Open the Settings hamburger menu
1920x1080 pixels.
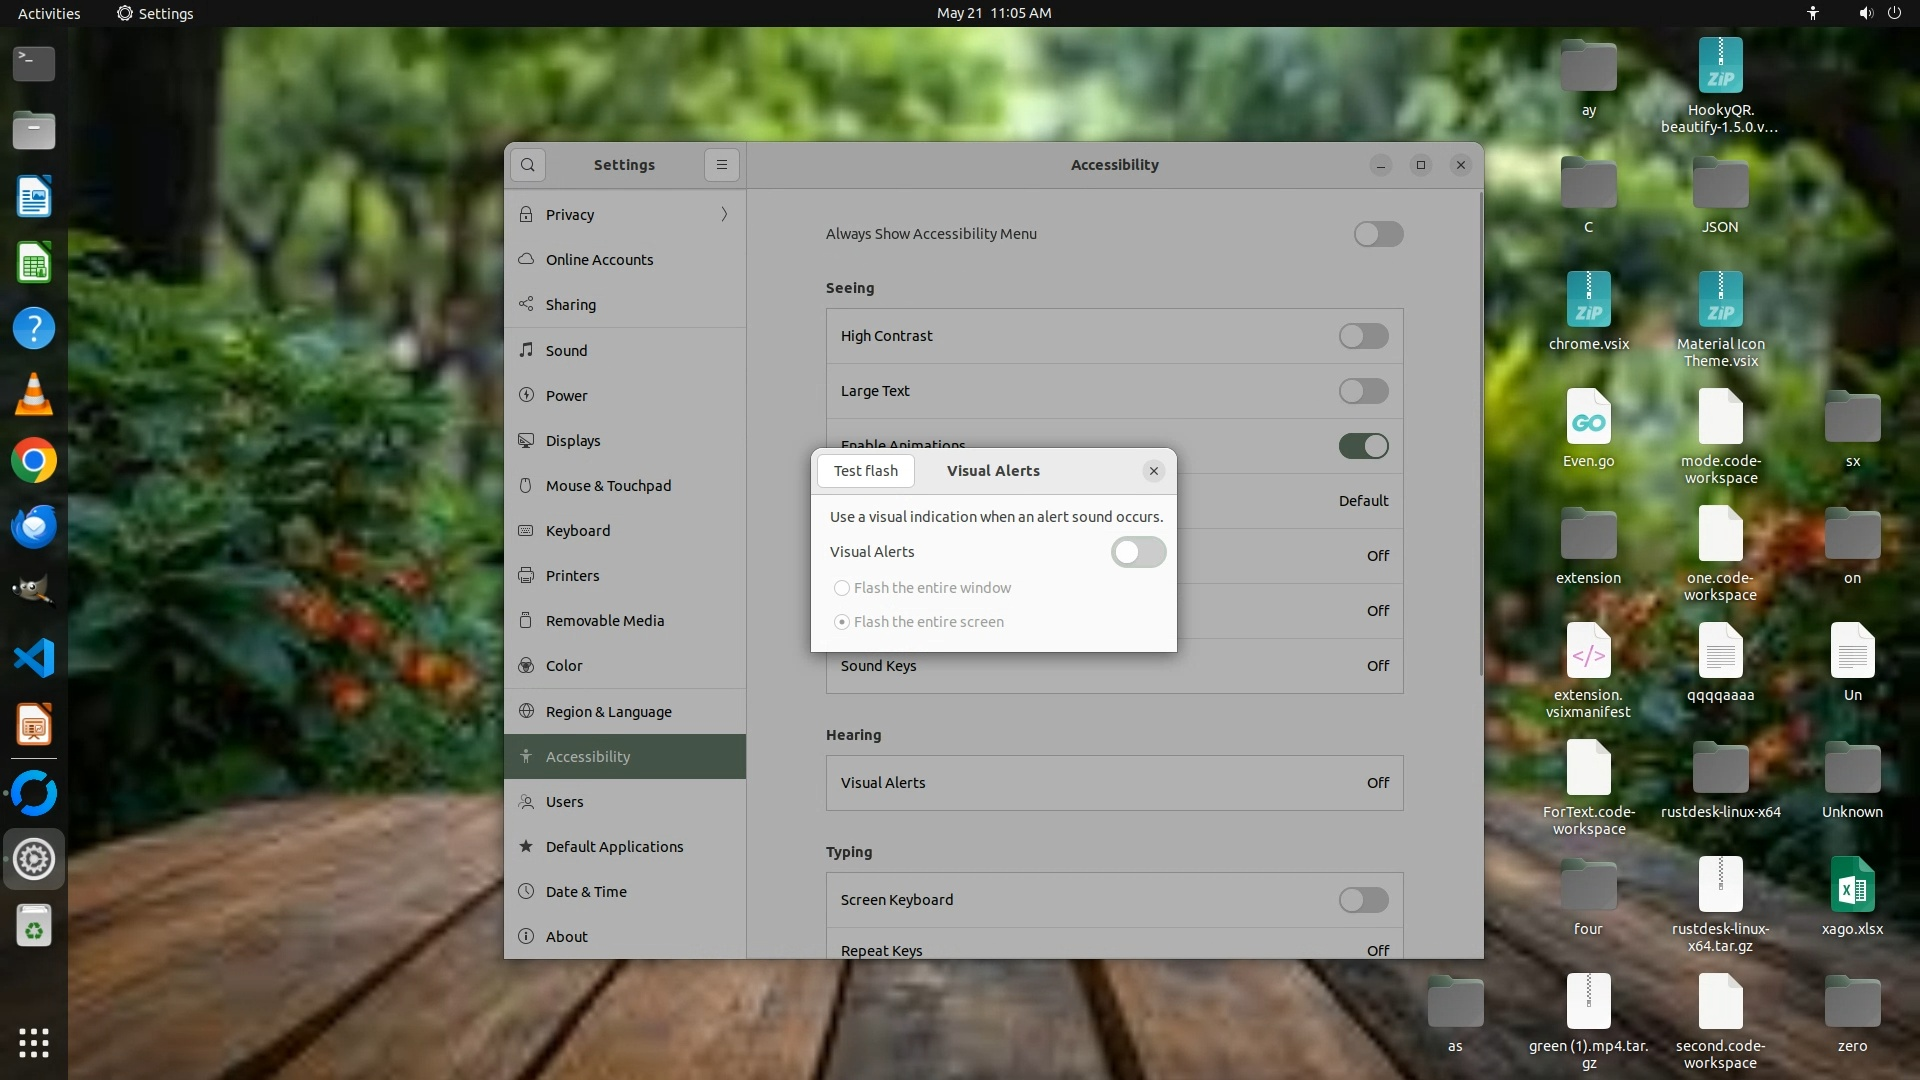point(721,165)
